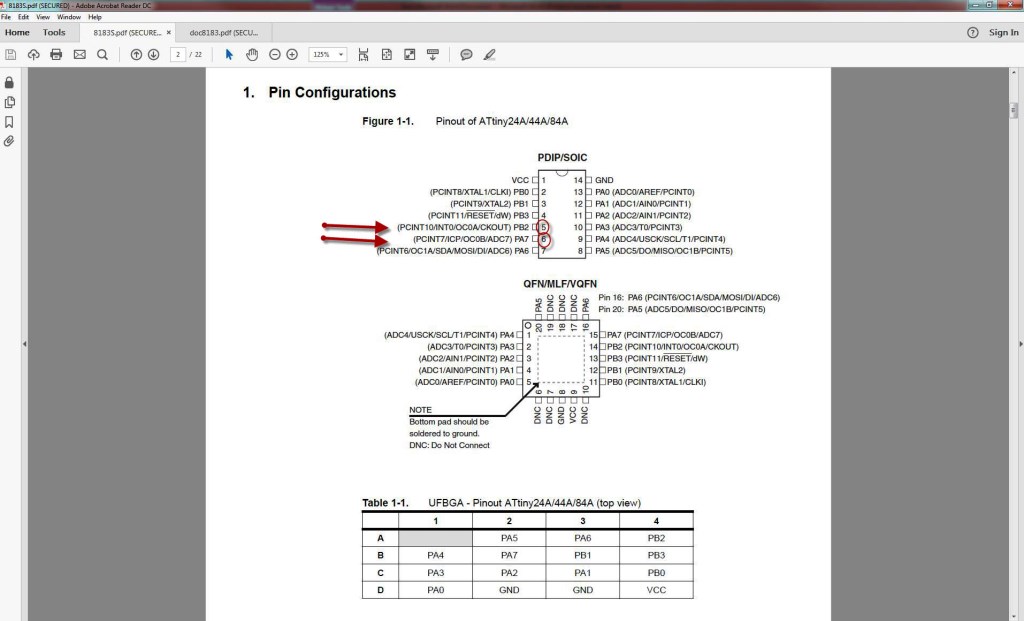Select the 8183S.pdf document tab

point(126,33)
